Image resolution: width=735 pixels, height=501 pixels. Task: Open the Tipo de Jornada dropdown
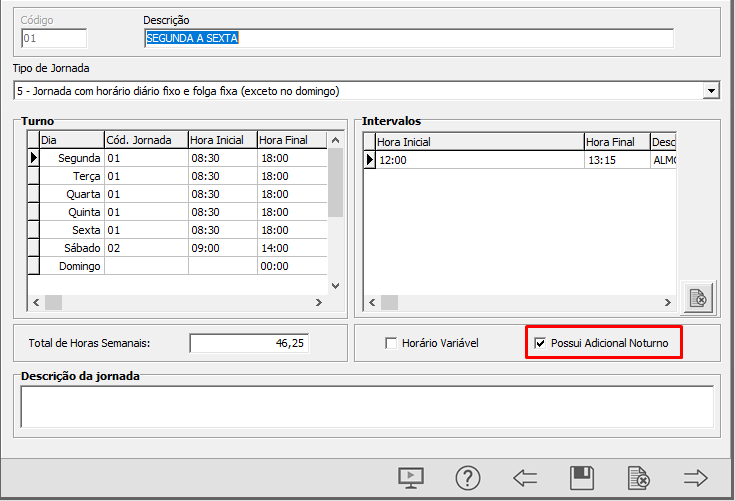711,91
